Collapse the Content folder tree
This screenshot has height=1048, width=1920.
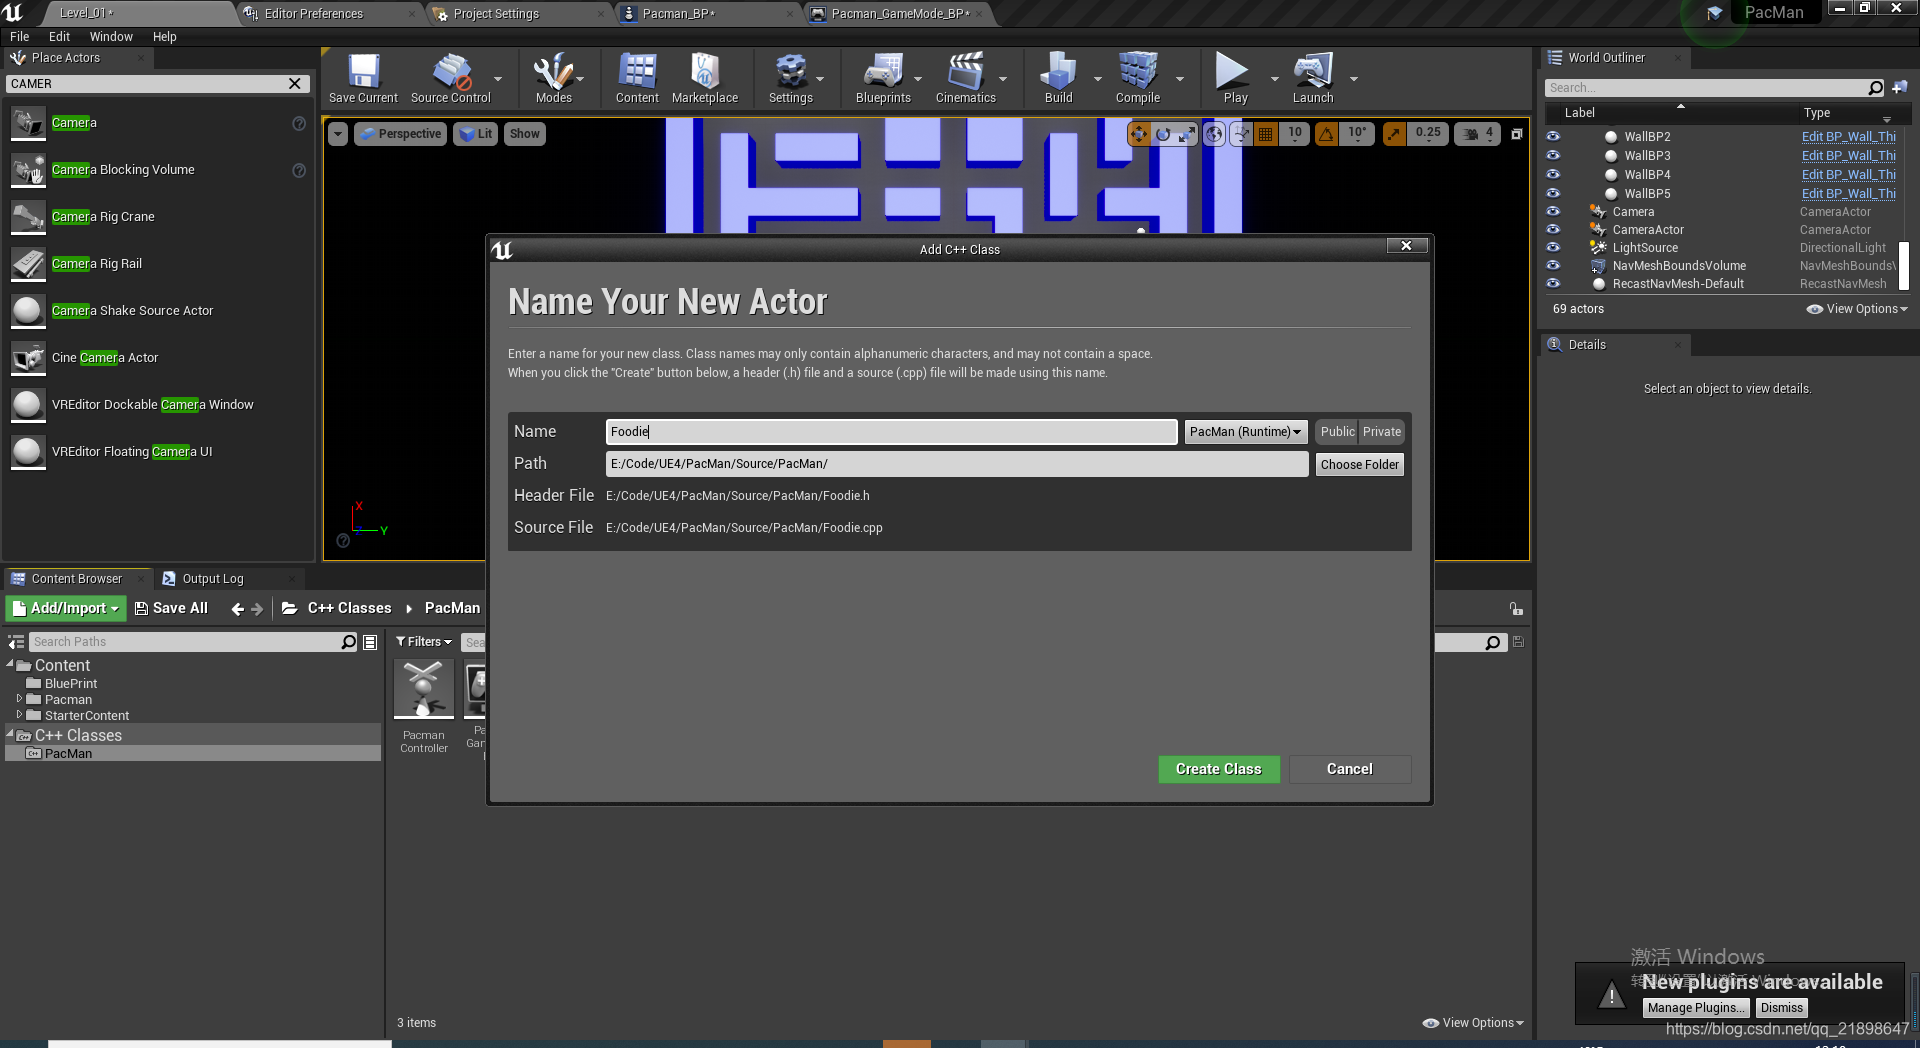[x=11, y=664]
